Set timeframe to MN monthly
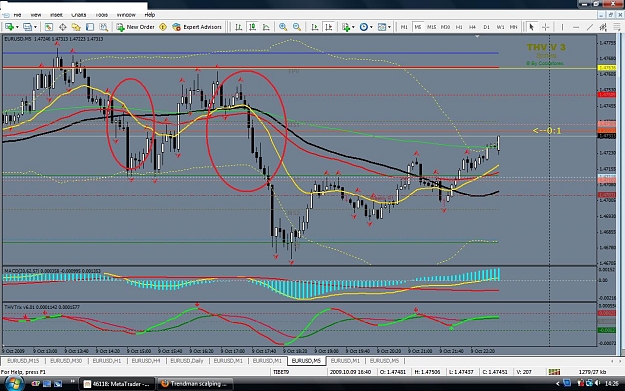 [x=513, y=27]
